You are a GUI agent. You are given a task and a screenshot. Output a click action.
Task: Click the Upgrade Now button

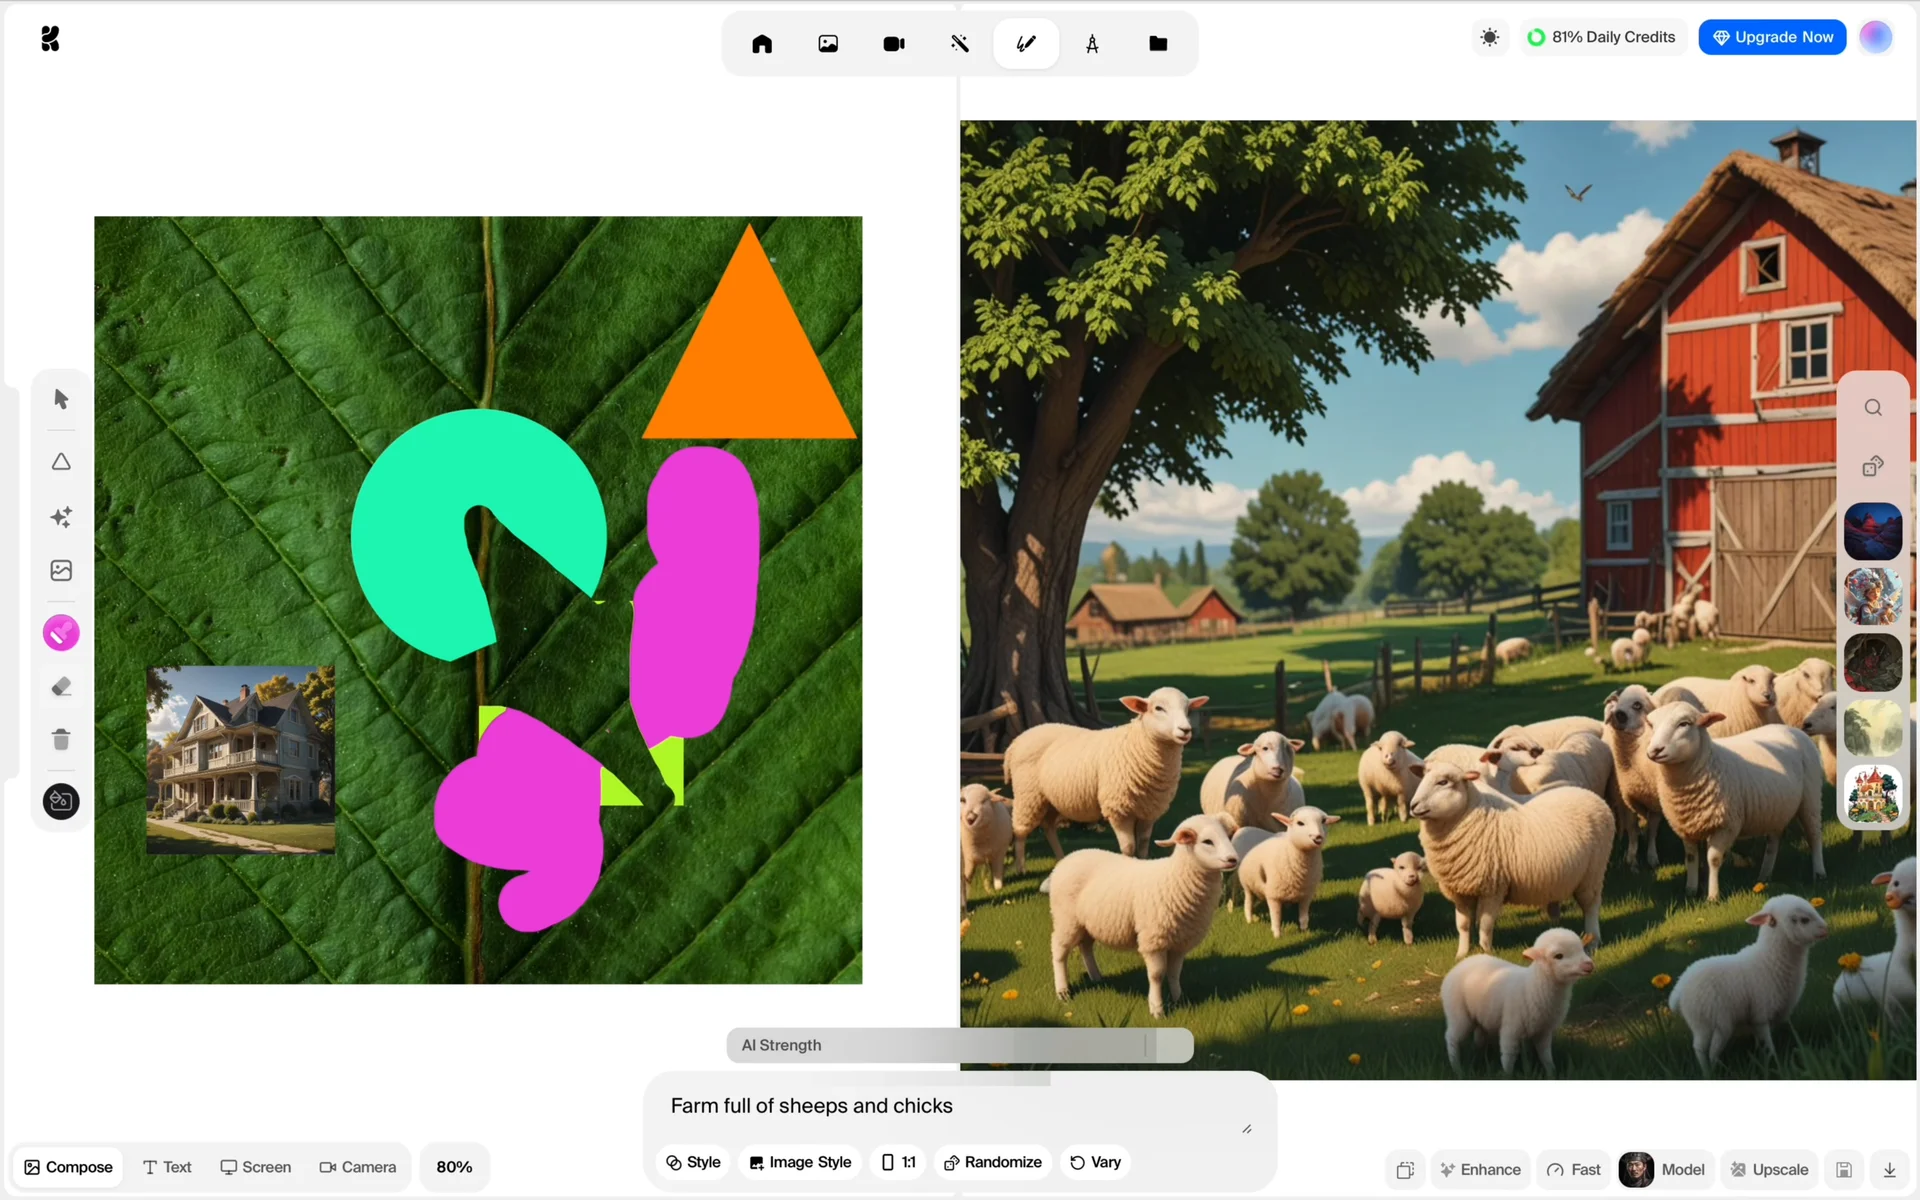(x=1772, y=38)
